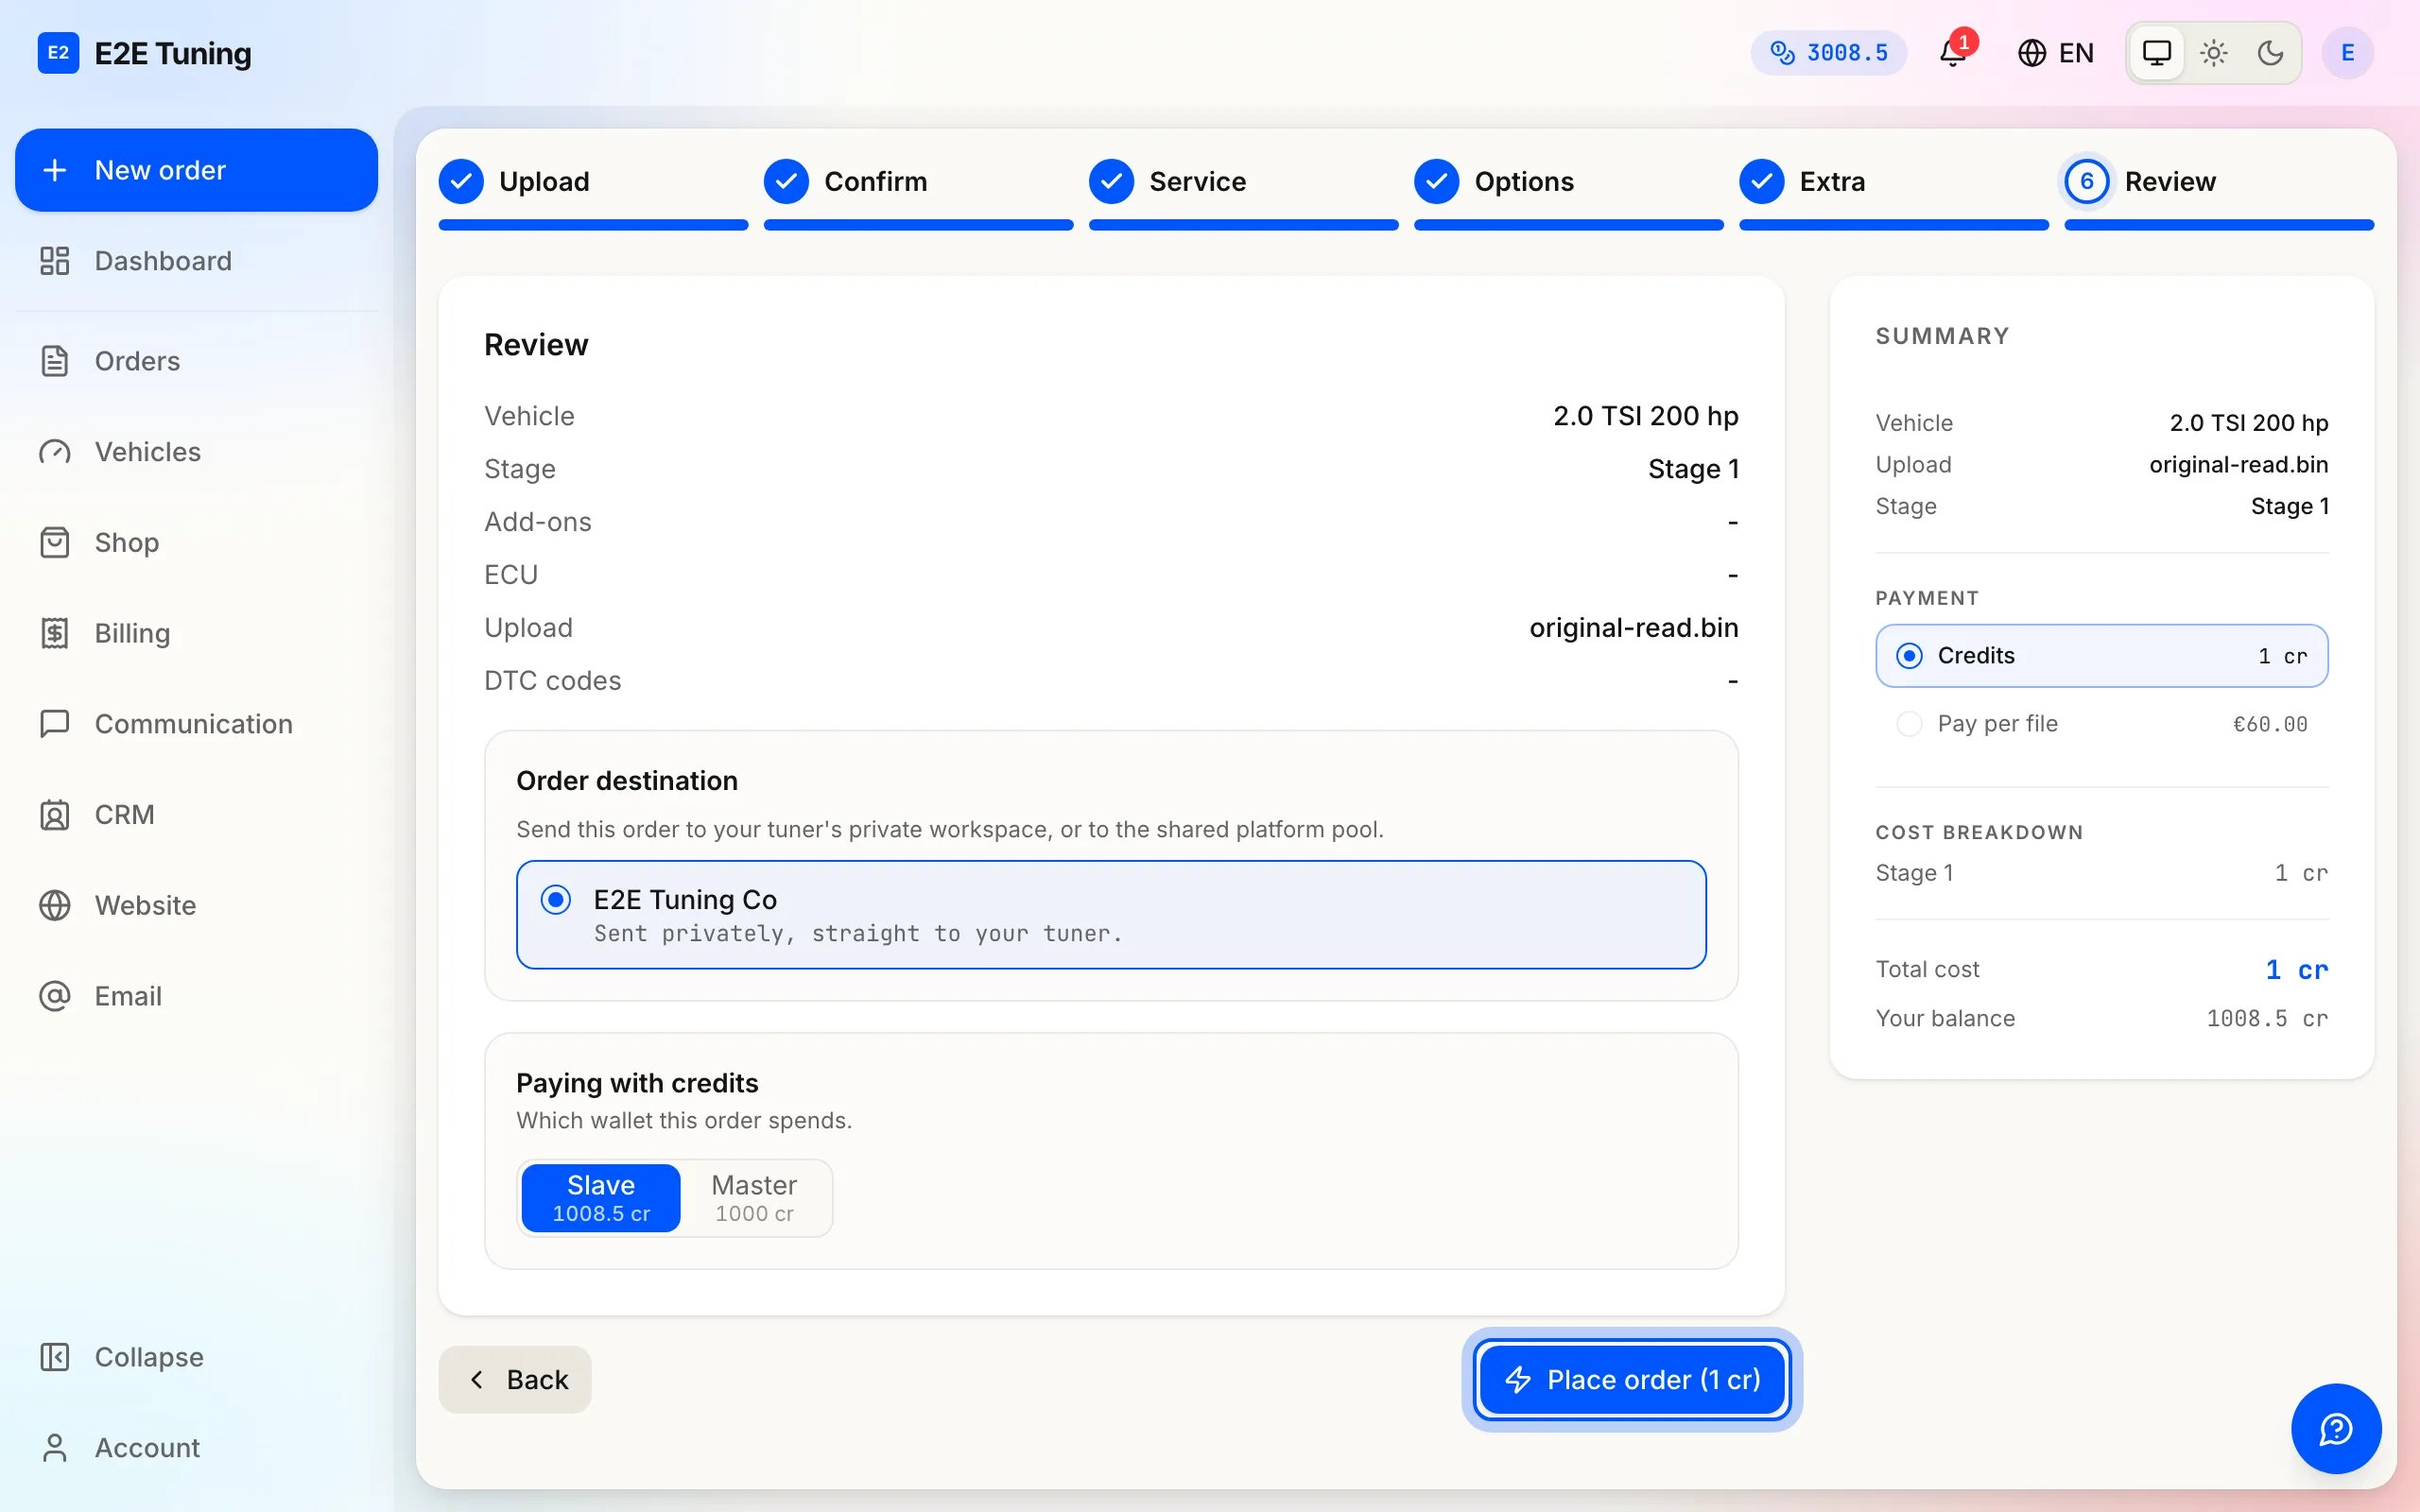Collapse the sidebar
This screenshot has height=1512, width=2420.
pyautogui.click(x=197, y=1357)
